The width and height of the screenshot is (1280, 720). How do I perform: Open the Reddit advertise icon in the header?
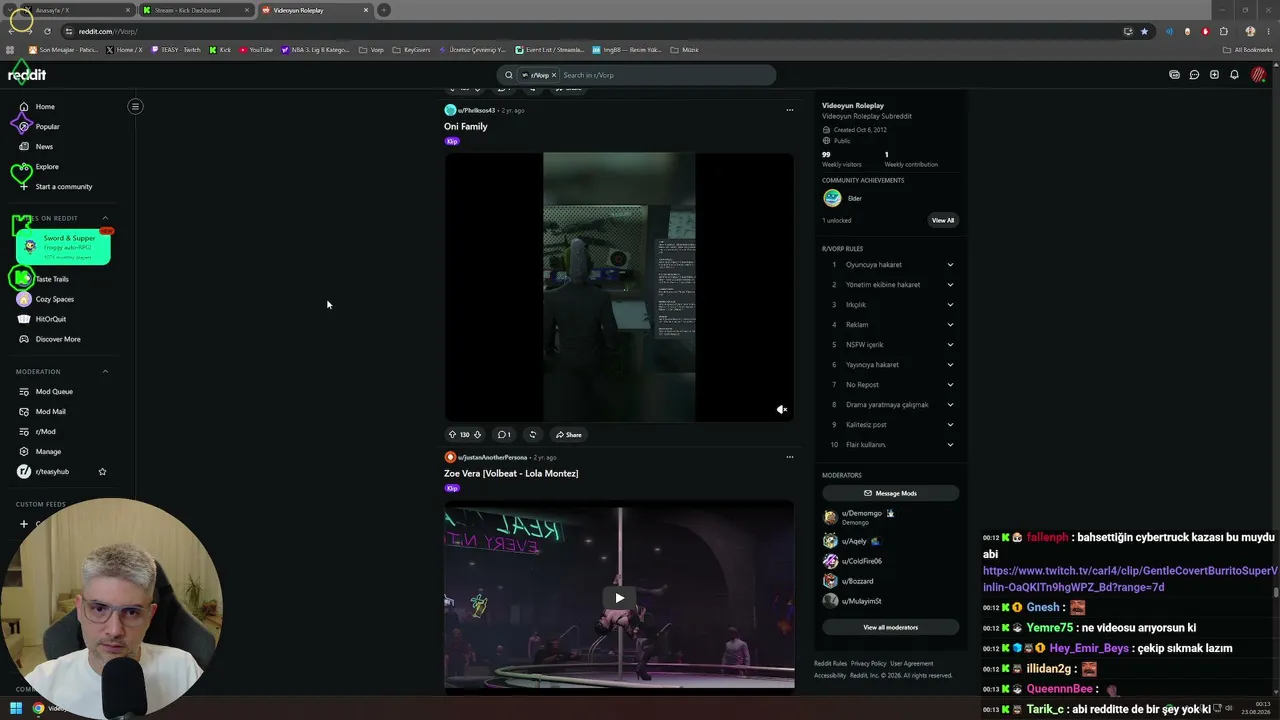coord(1174,75)
